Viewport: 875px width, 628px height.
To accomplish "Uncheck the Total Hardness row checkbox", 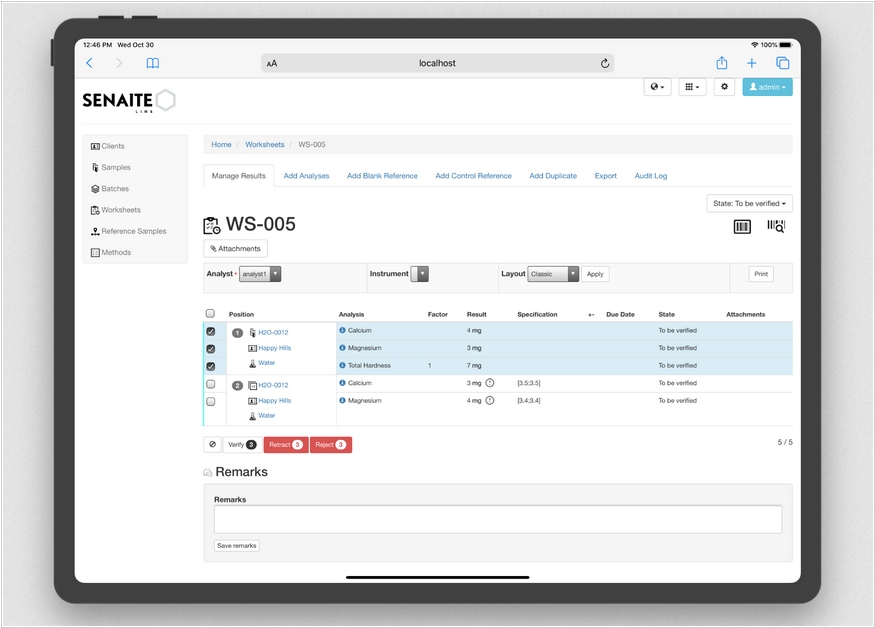I will (x=210, y=366).
